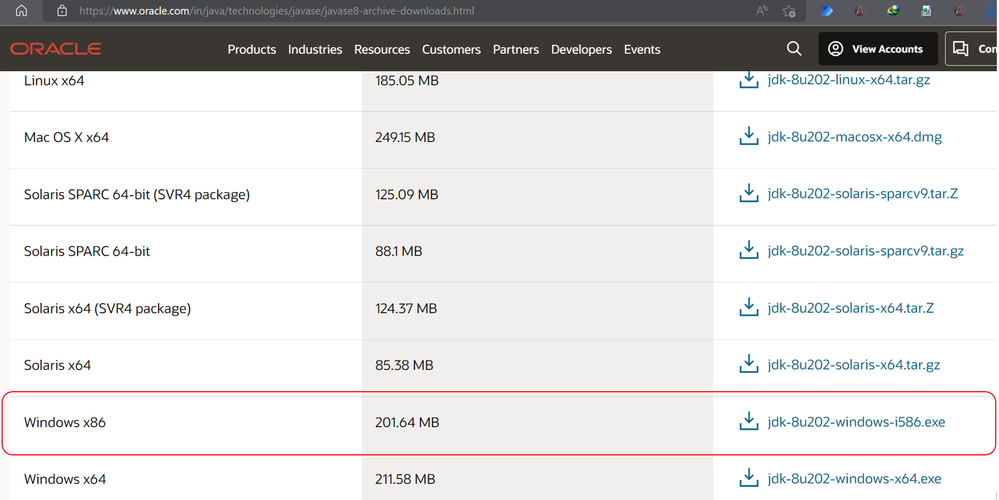Open the Customers menu
This screenshot has width=999, height=500.
[451, 49]
